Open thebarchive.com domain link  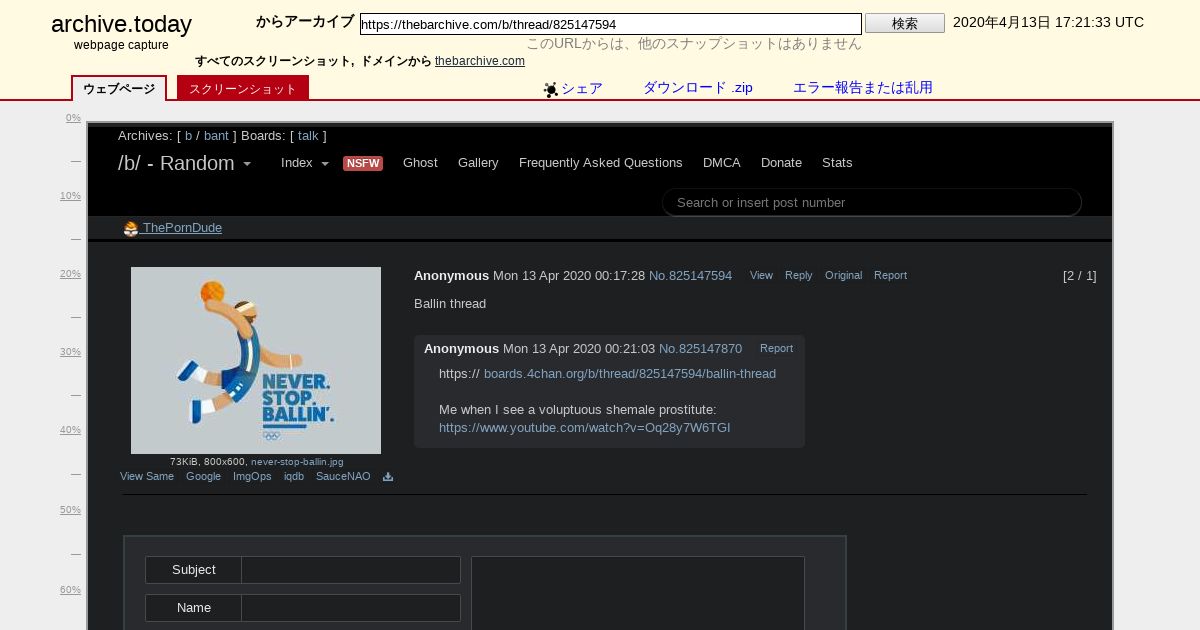point(480,61)
